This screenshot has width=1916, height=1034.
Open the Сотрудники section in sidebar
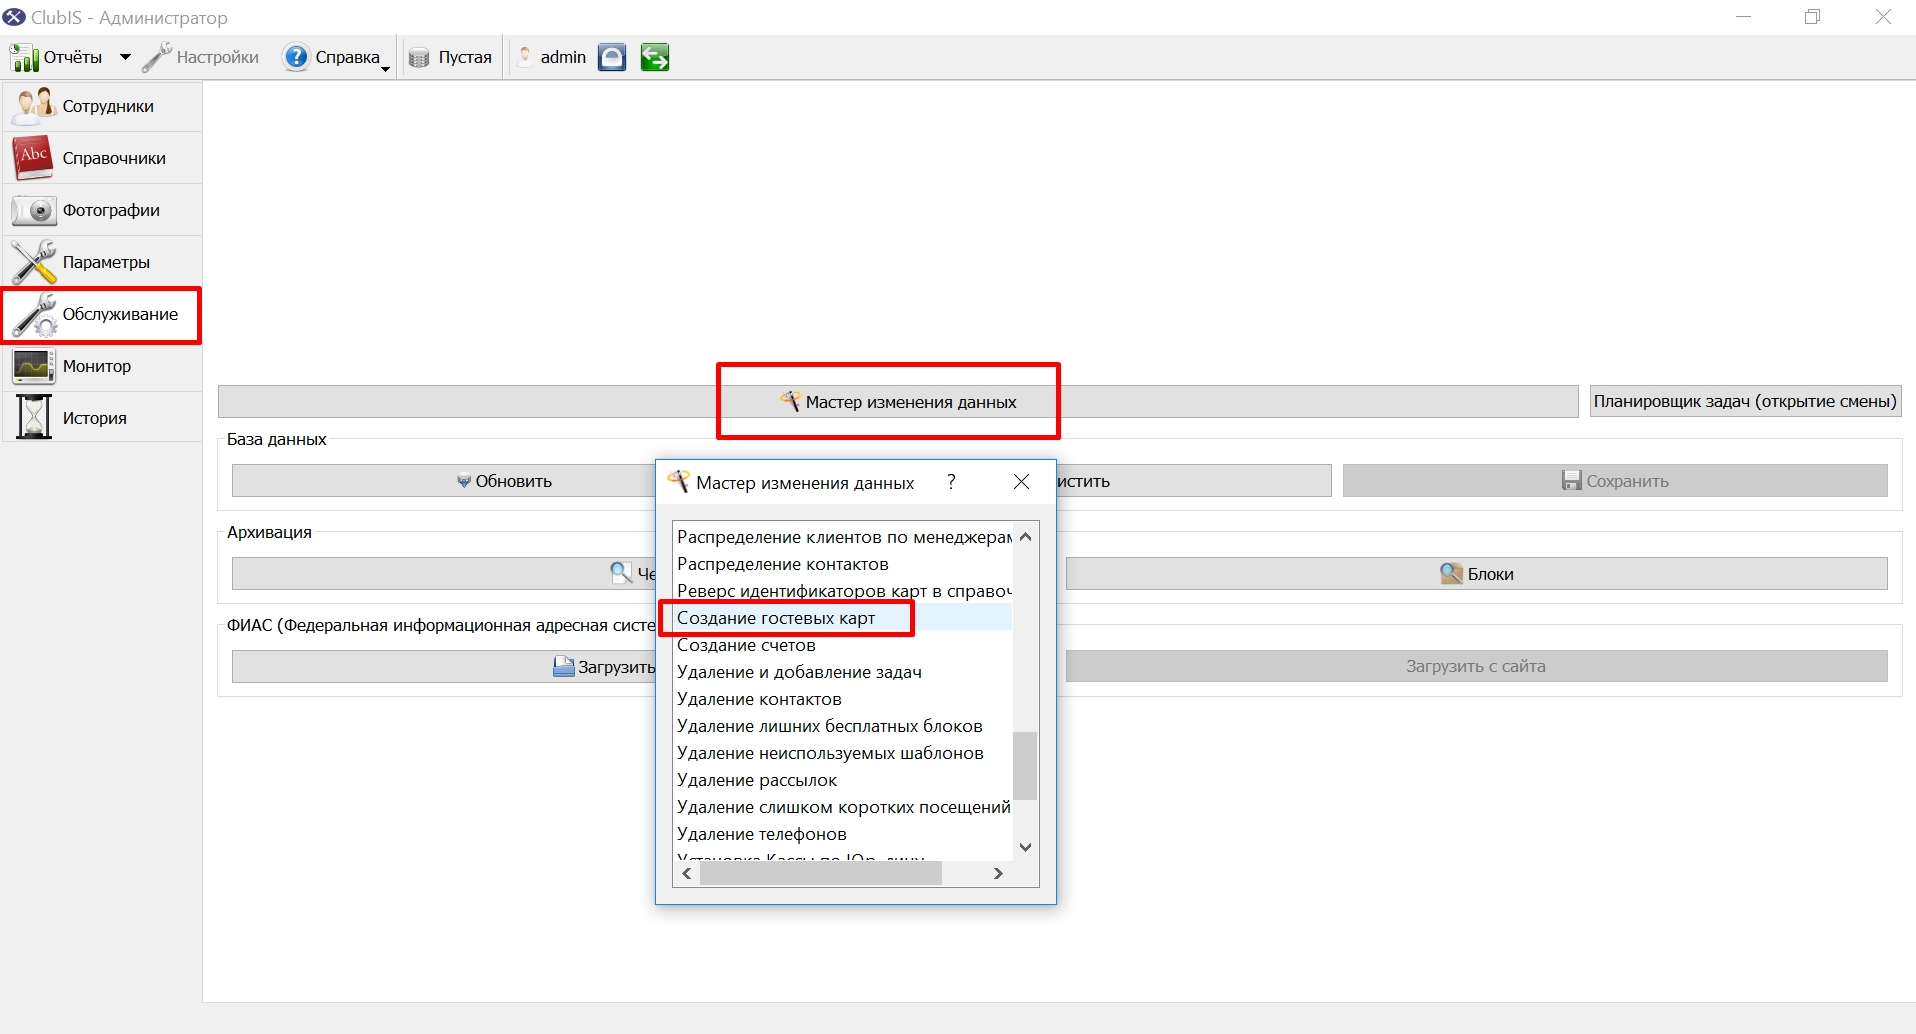(x=101, y=106)
